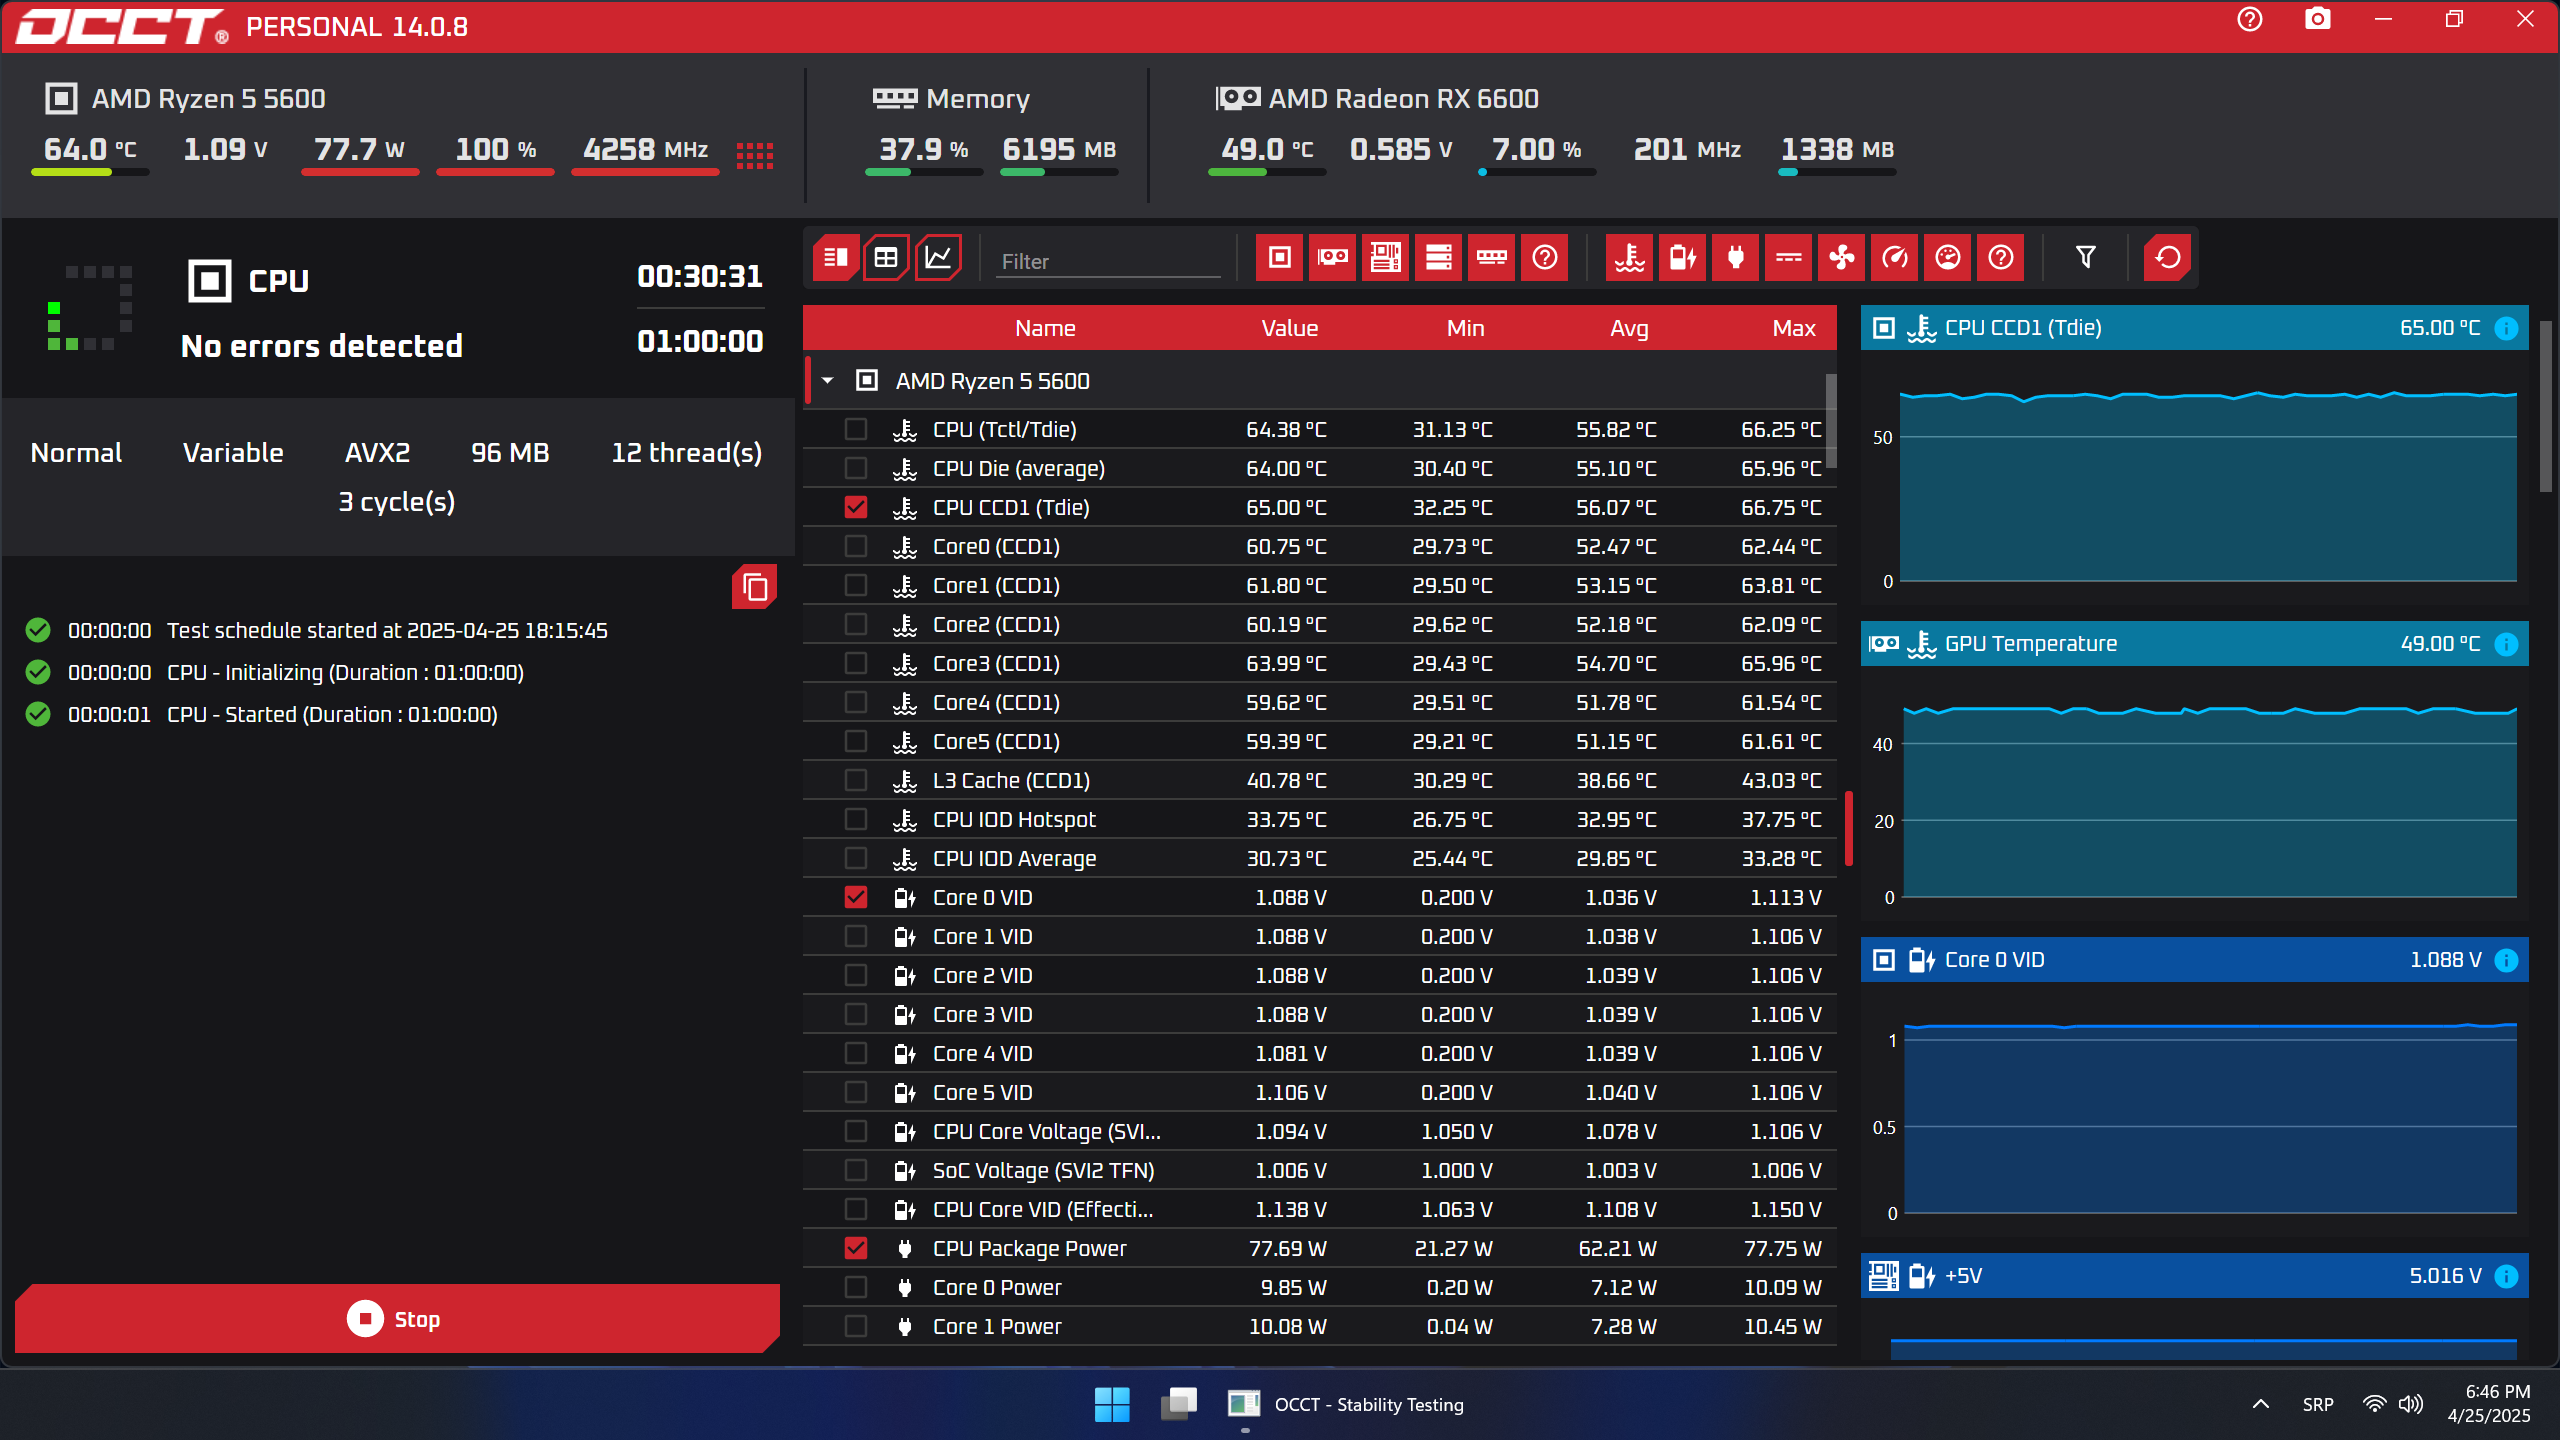Click the CPU temperature 64.0 °C usage bar

(x=90, y=172)
